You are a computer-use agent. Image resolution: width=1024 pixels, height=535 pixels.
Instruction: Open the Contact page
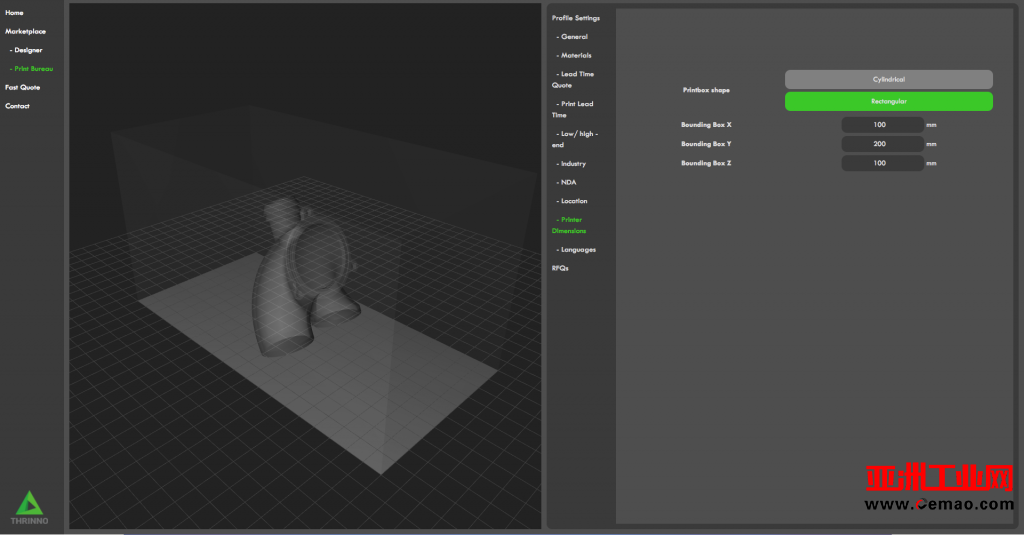[18, 106]
